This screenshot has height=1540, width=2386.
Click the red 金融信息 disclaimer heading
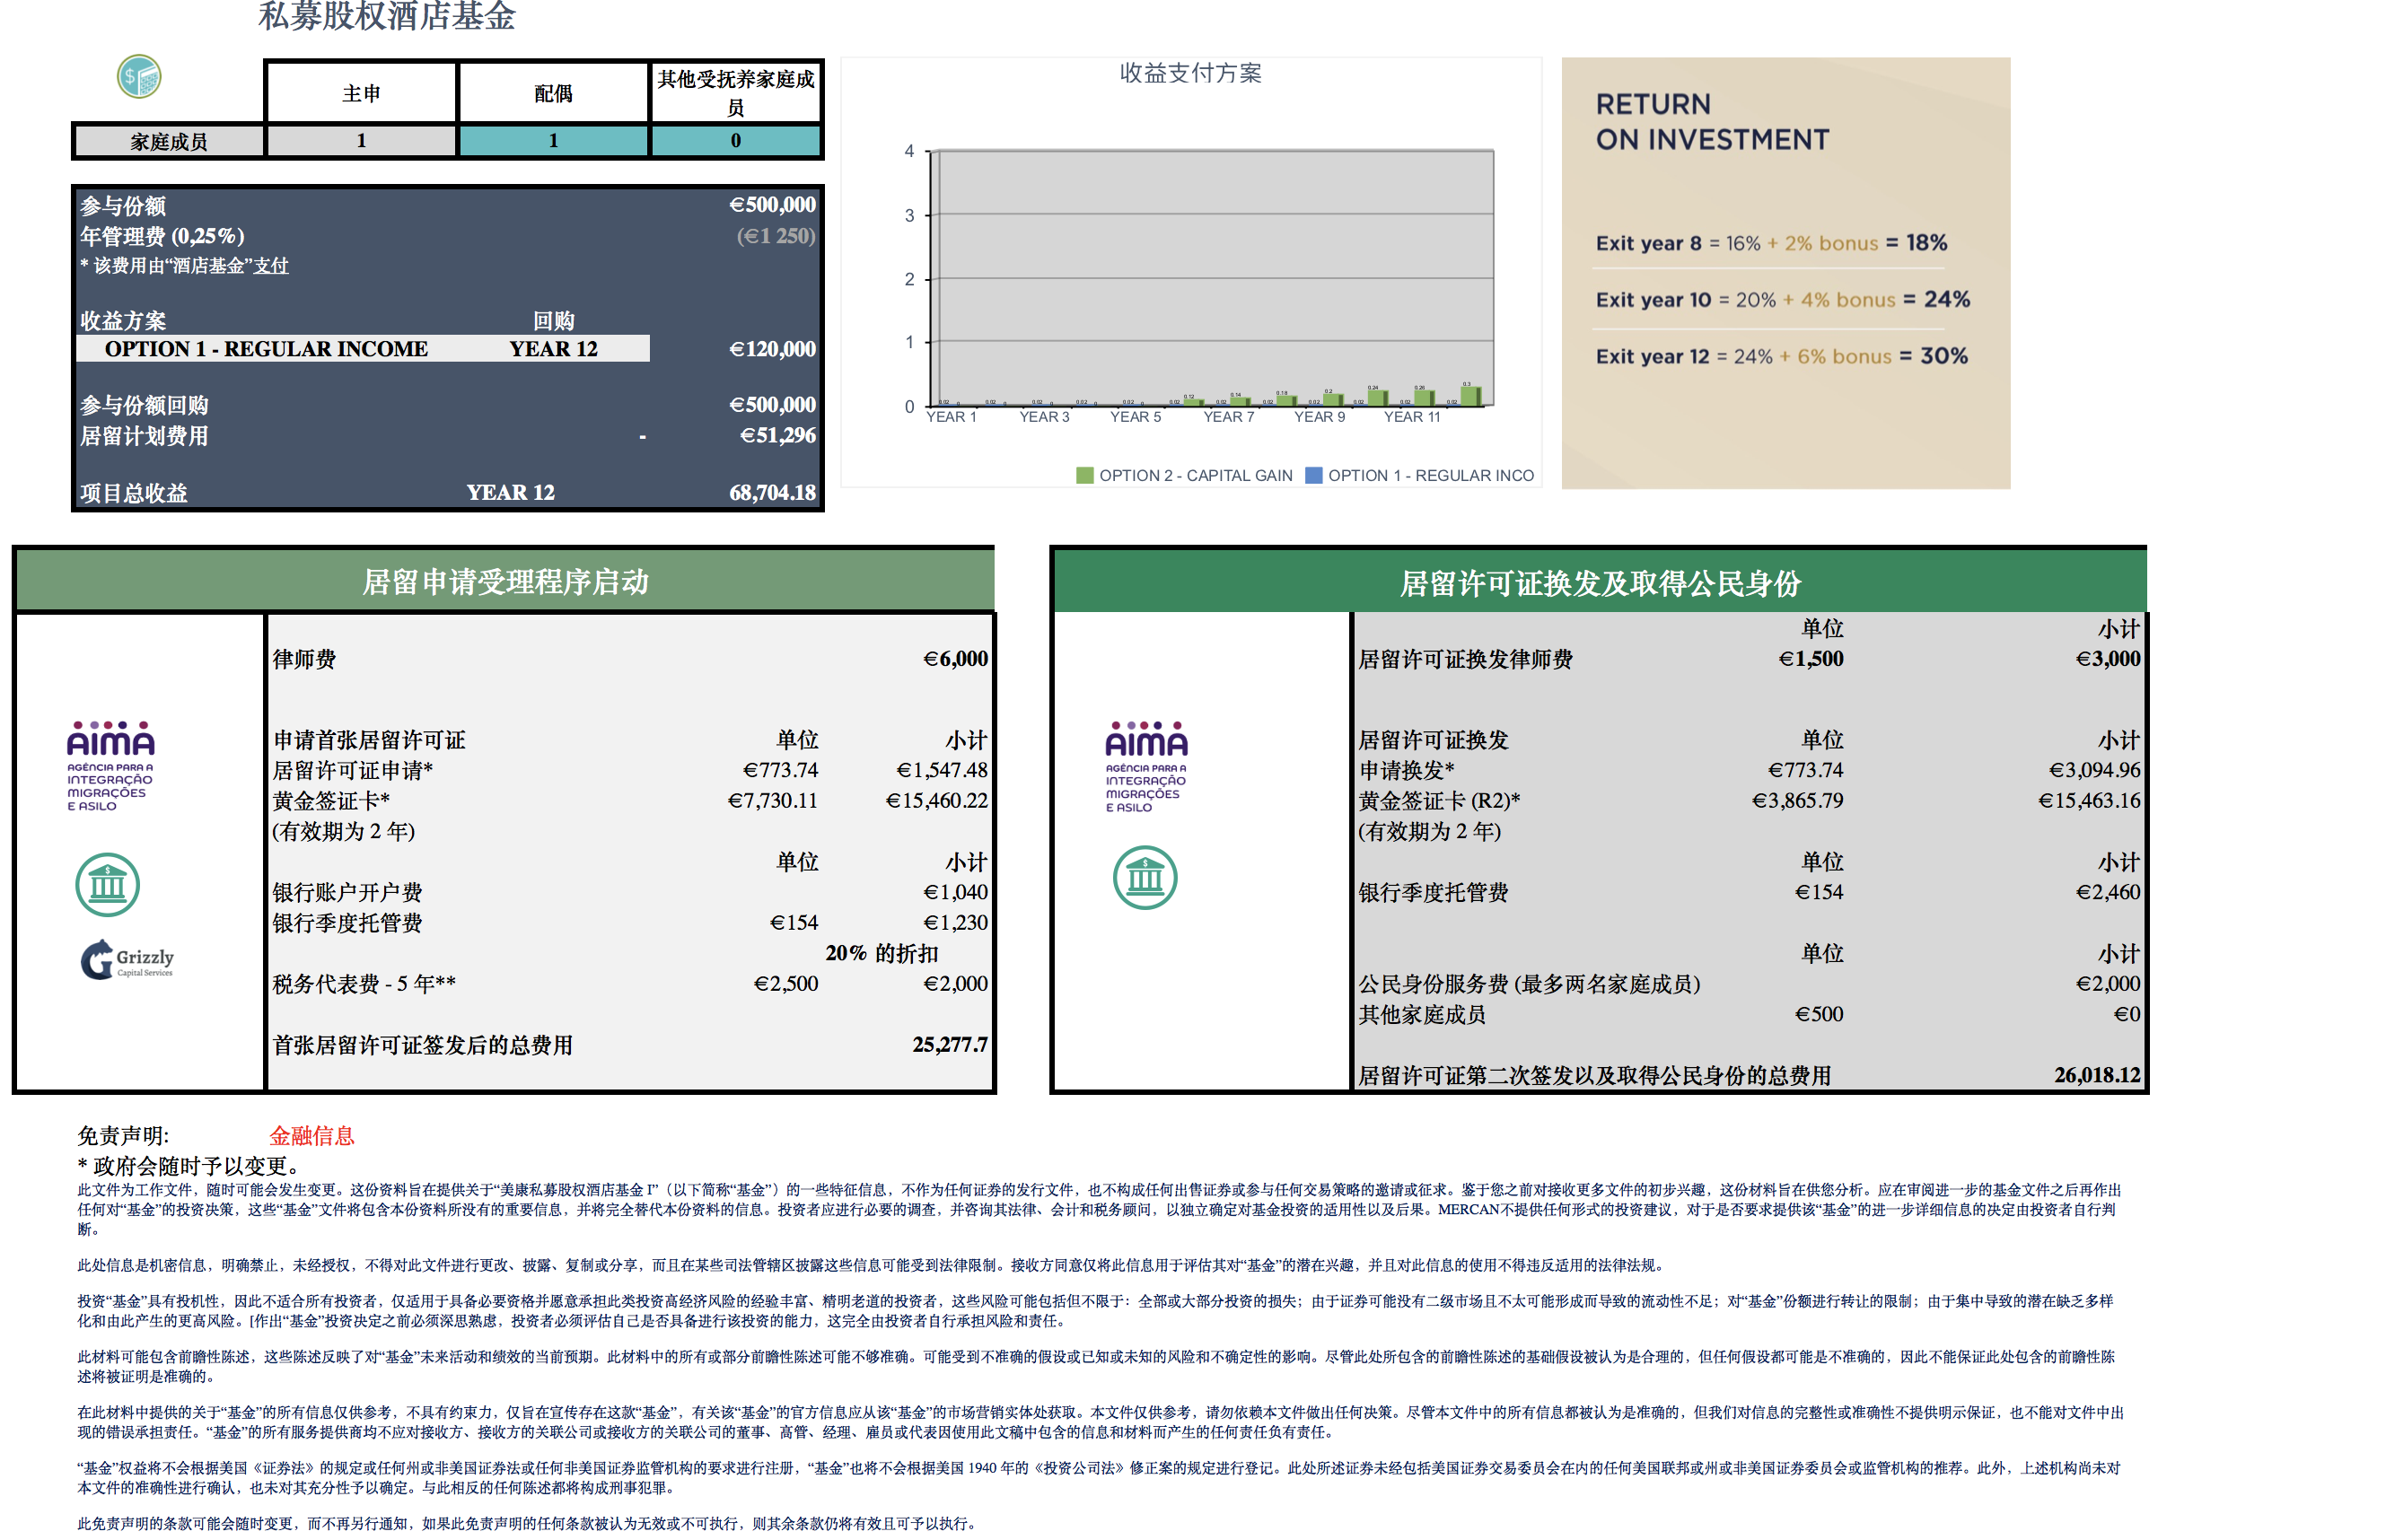tap(312, 1136)
